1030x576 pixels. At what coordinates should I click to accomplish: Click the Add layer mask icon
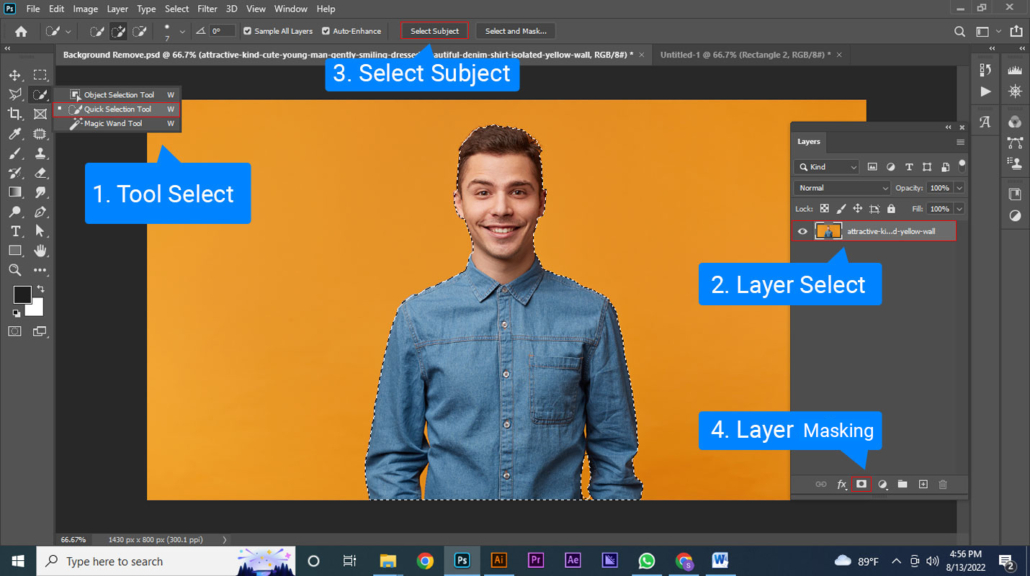(x=861, y=484)
